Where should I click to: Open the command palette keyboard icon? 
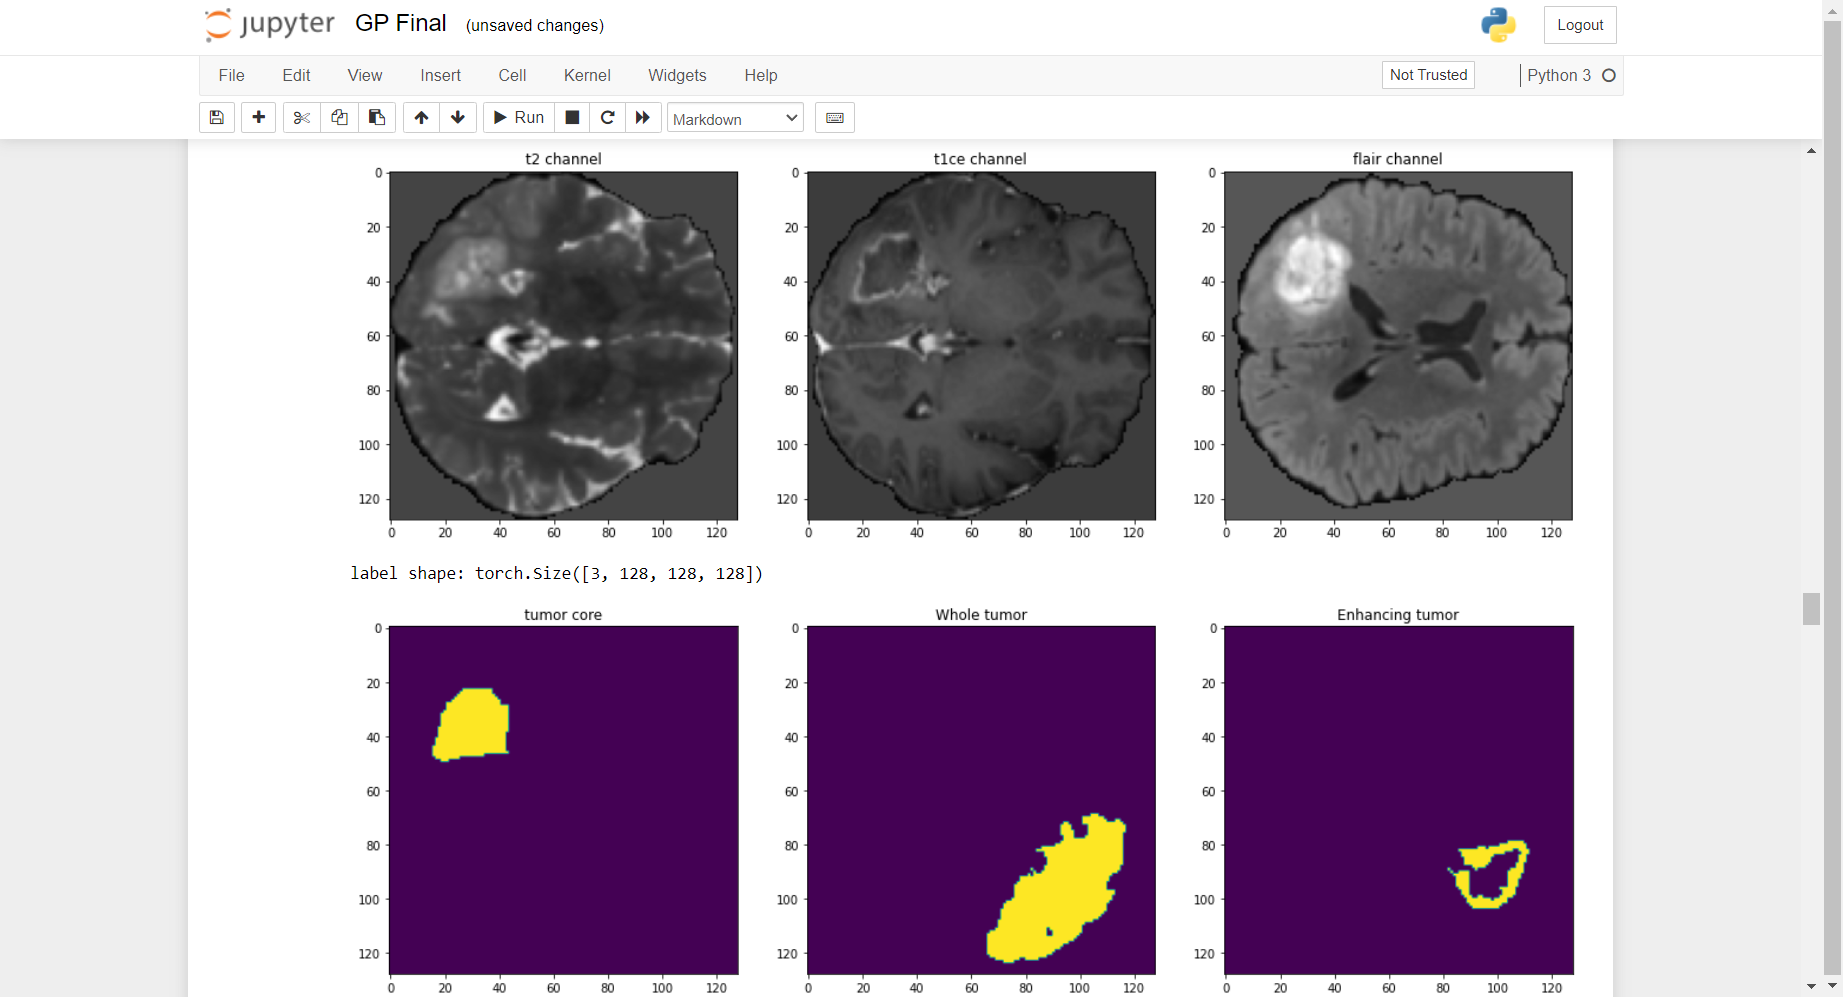[835, 118]
